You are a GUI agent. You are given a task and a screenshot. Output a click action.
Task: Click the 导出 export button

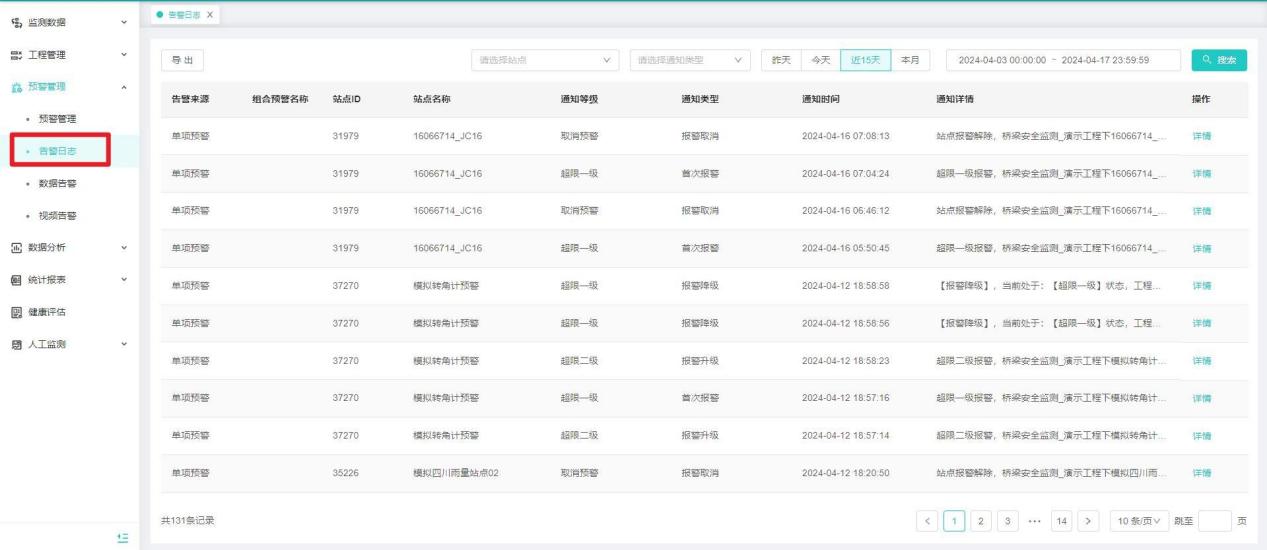[183, 61]
